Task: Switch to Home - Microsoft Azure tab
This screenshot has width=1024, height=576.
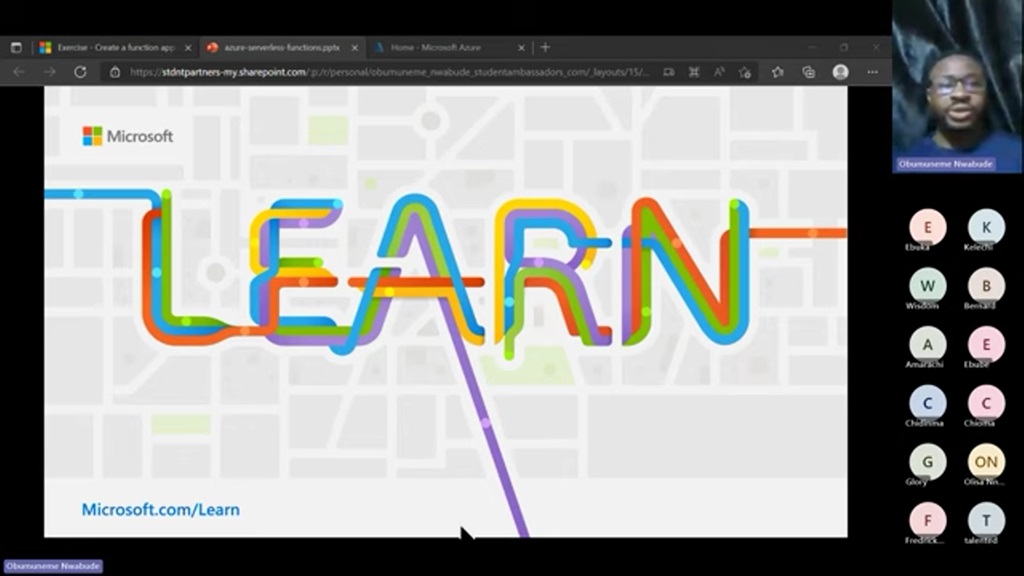Action: click(449, 48)
